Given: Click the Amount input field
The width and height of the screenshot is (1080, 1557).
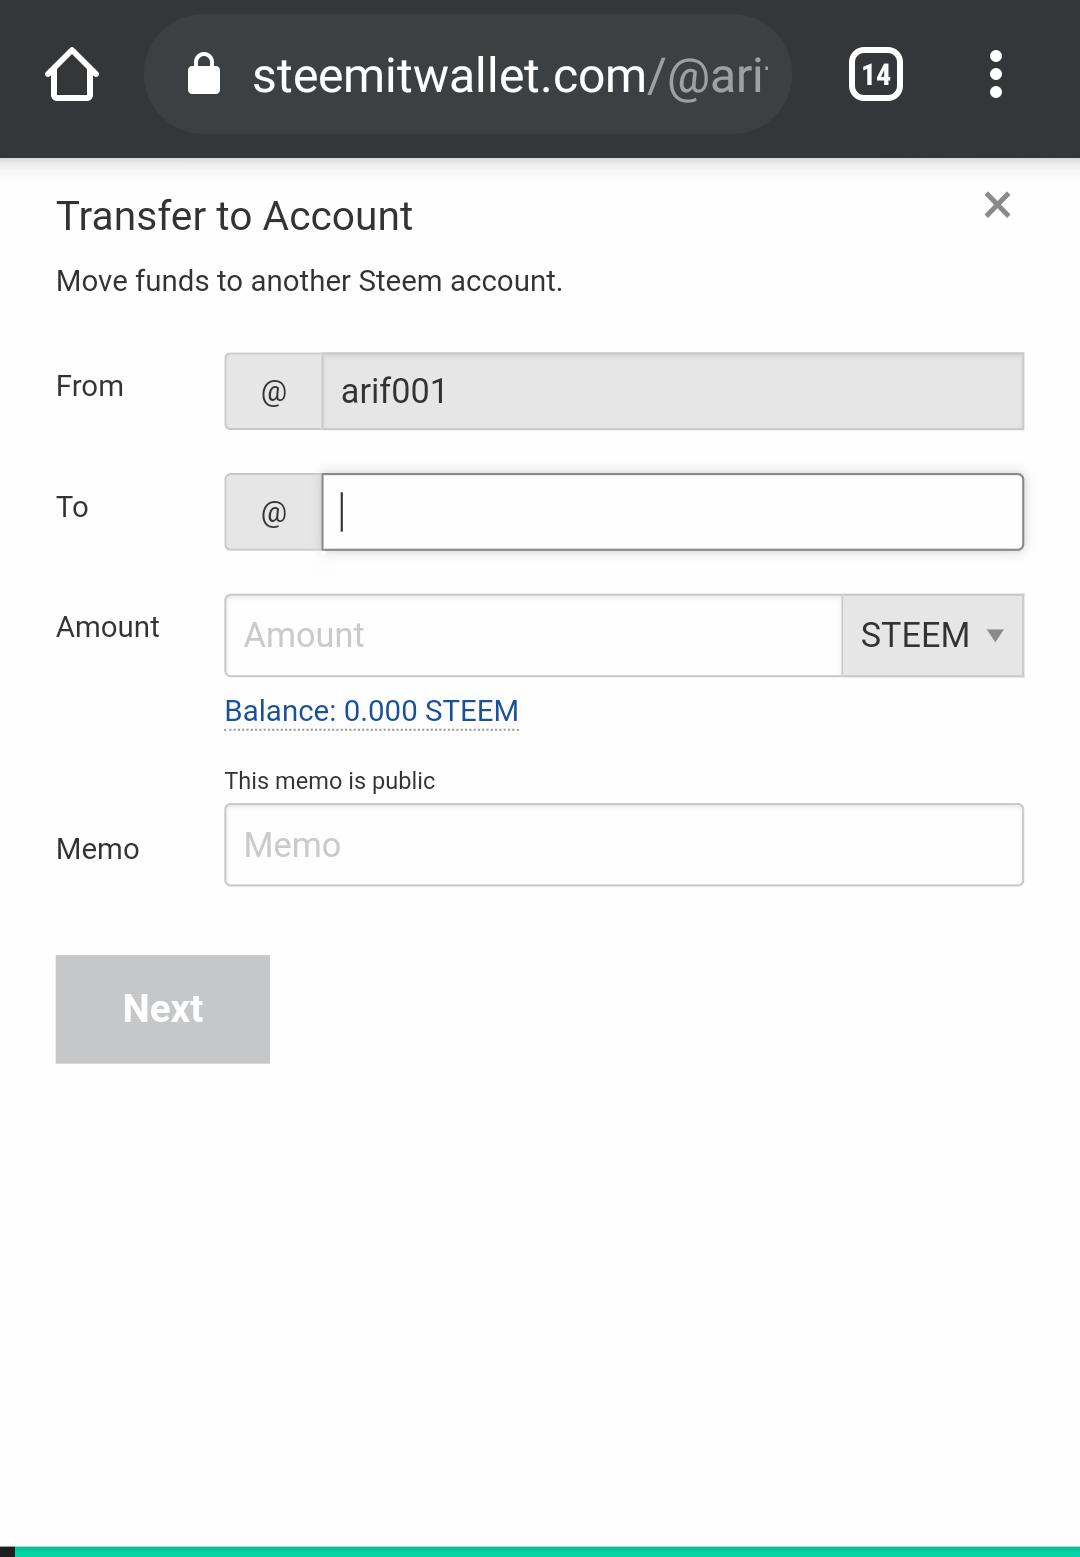Looking at the screenshot, I should (x=534, y=636).
